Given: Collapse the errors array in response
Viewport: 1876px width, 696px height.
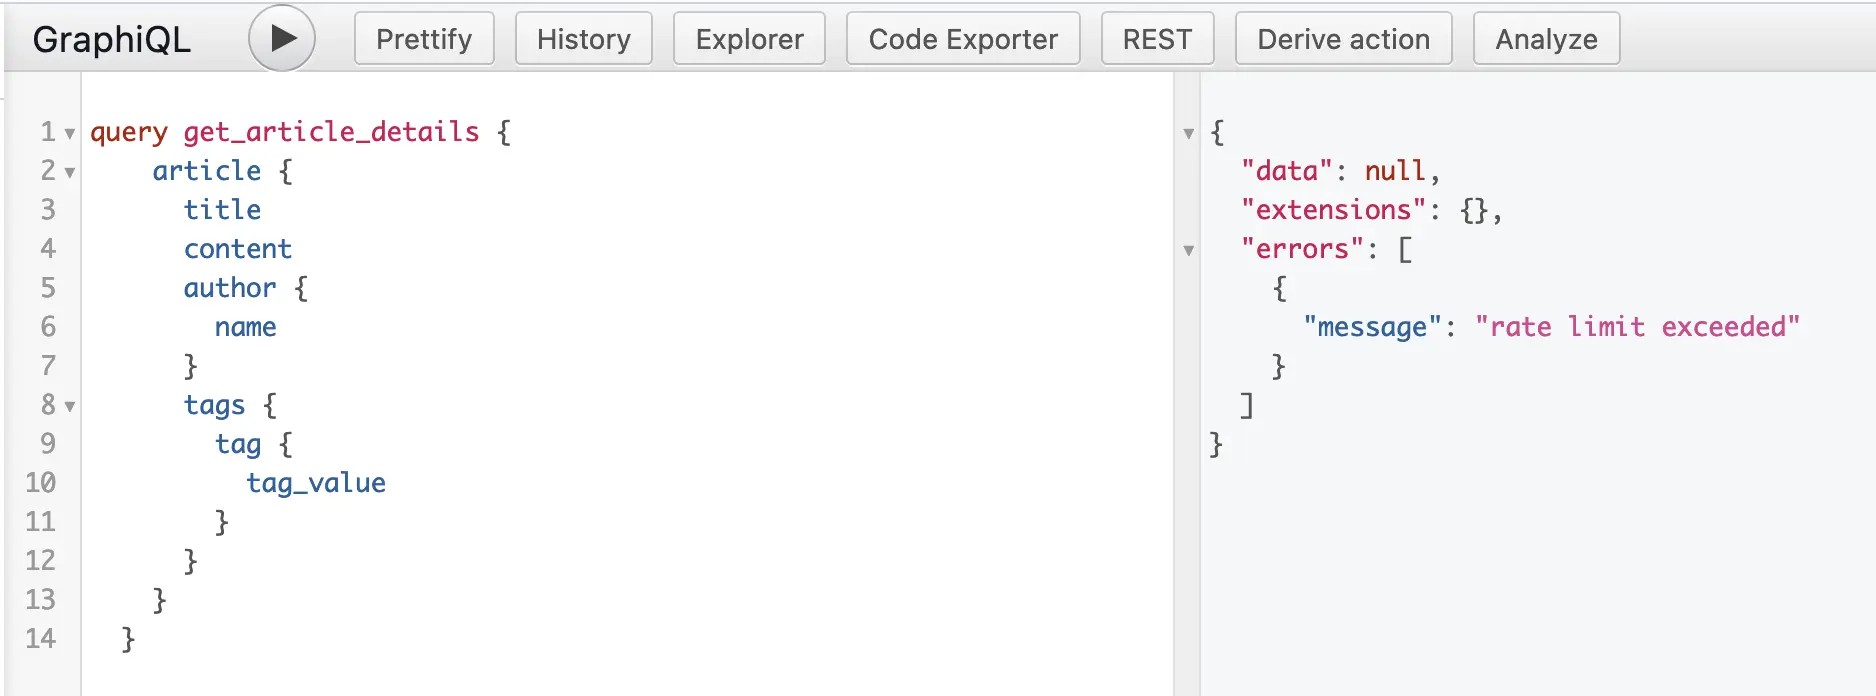Looking at the screenshot, I should pyautogui.click(x=1189, y=250).
